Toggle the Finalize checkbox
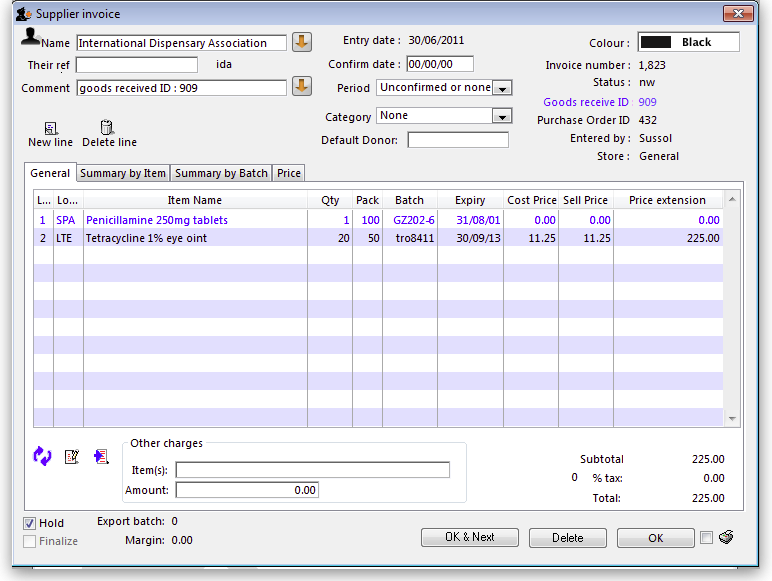The image size is (772, 581). (30, 541)
